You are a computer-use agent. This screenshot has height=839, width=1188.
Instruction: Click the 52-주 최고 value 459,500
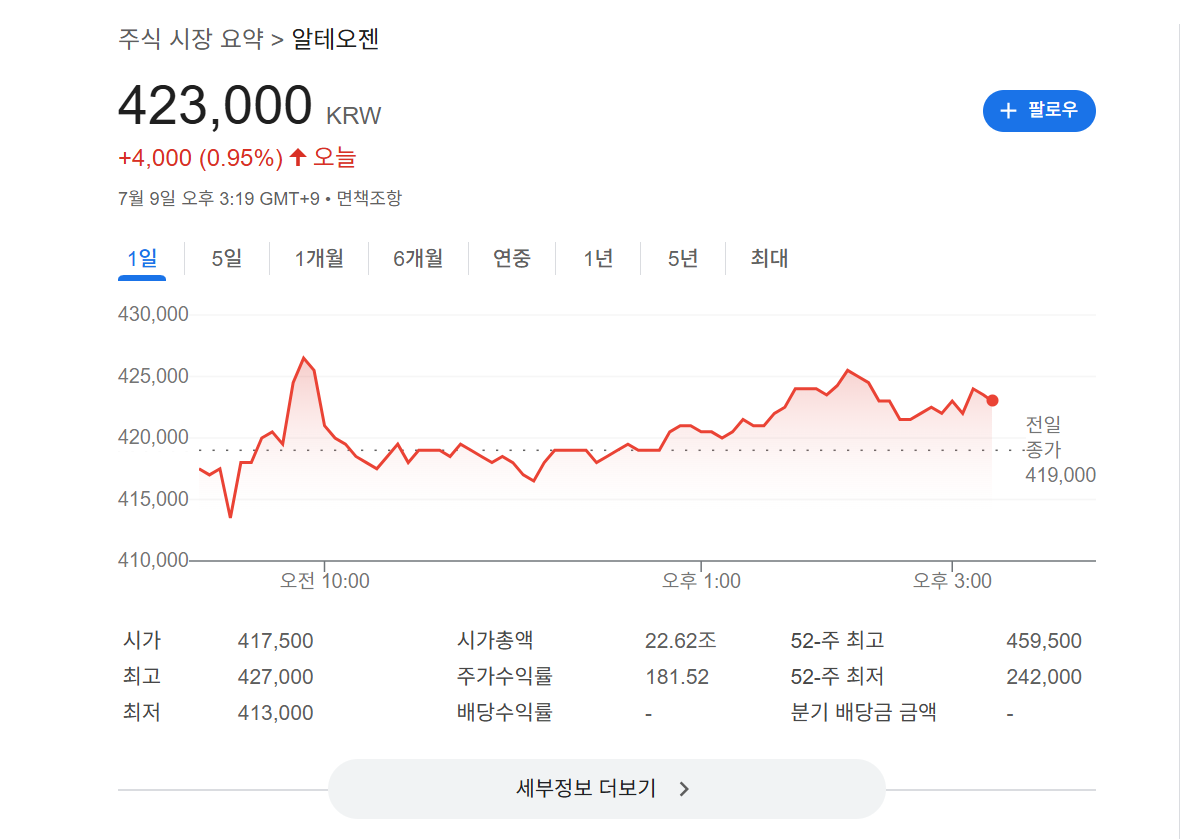click(x=1044, y=641)
